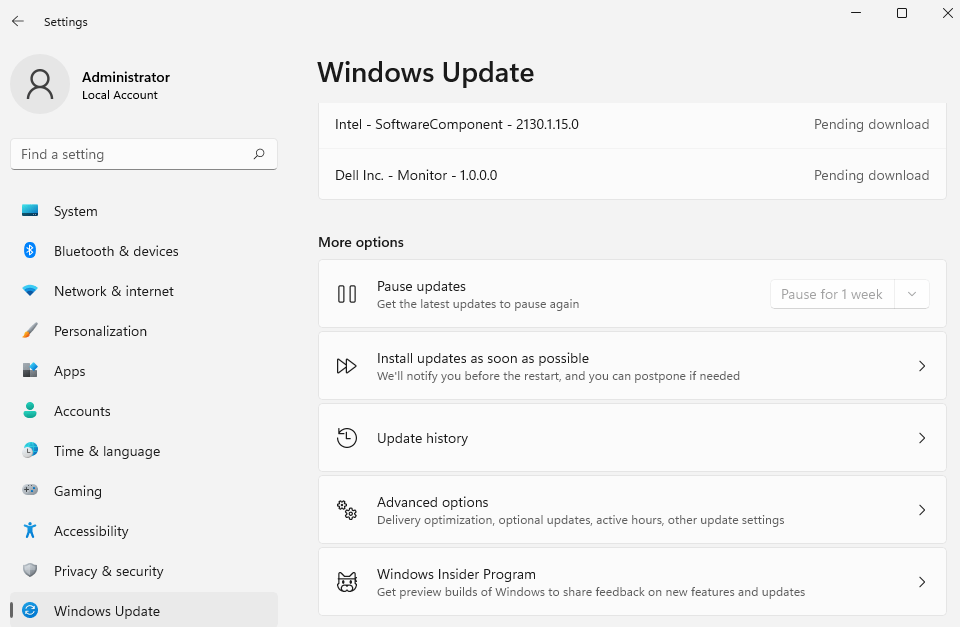Open Time & language settings
Image resolution: width=960 pixels, height=627 pixels.
(x=144, y=451)
